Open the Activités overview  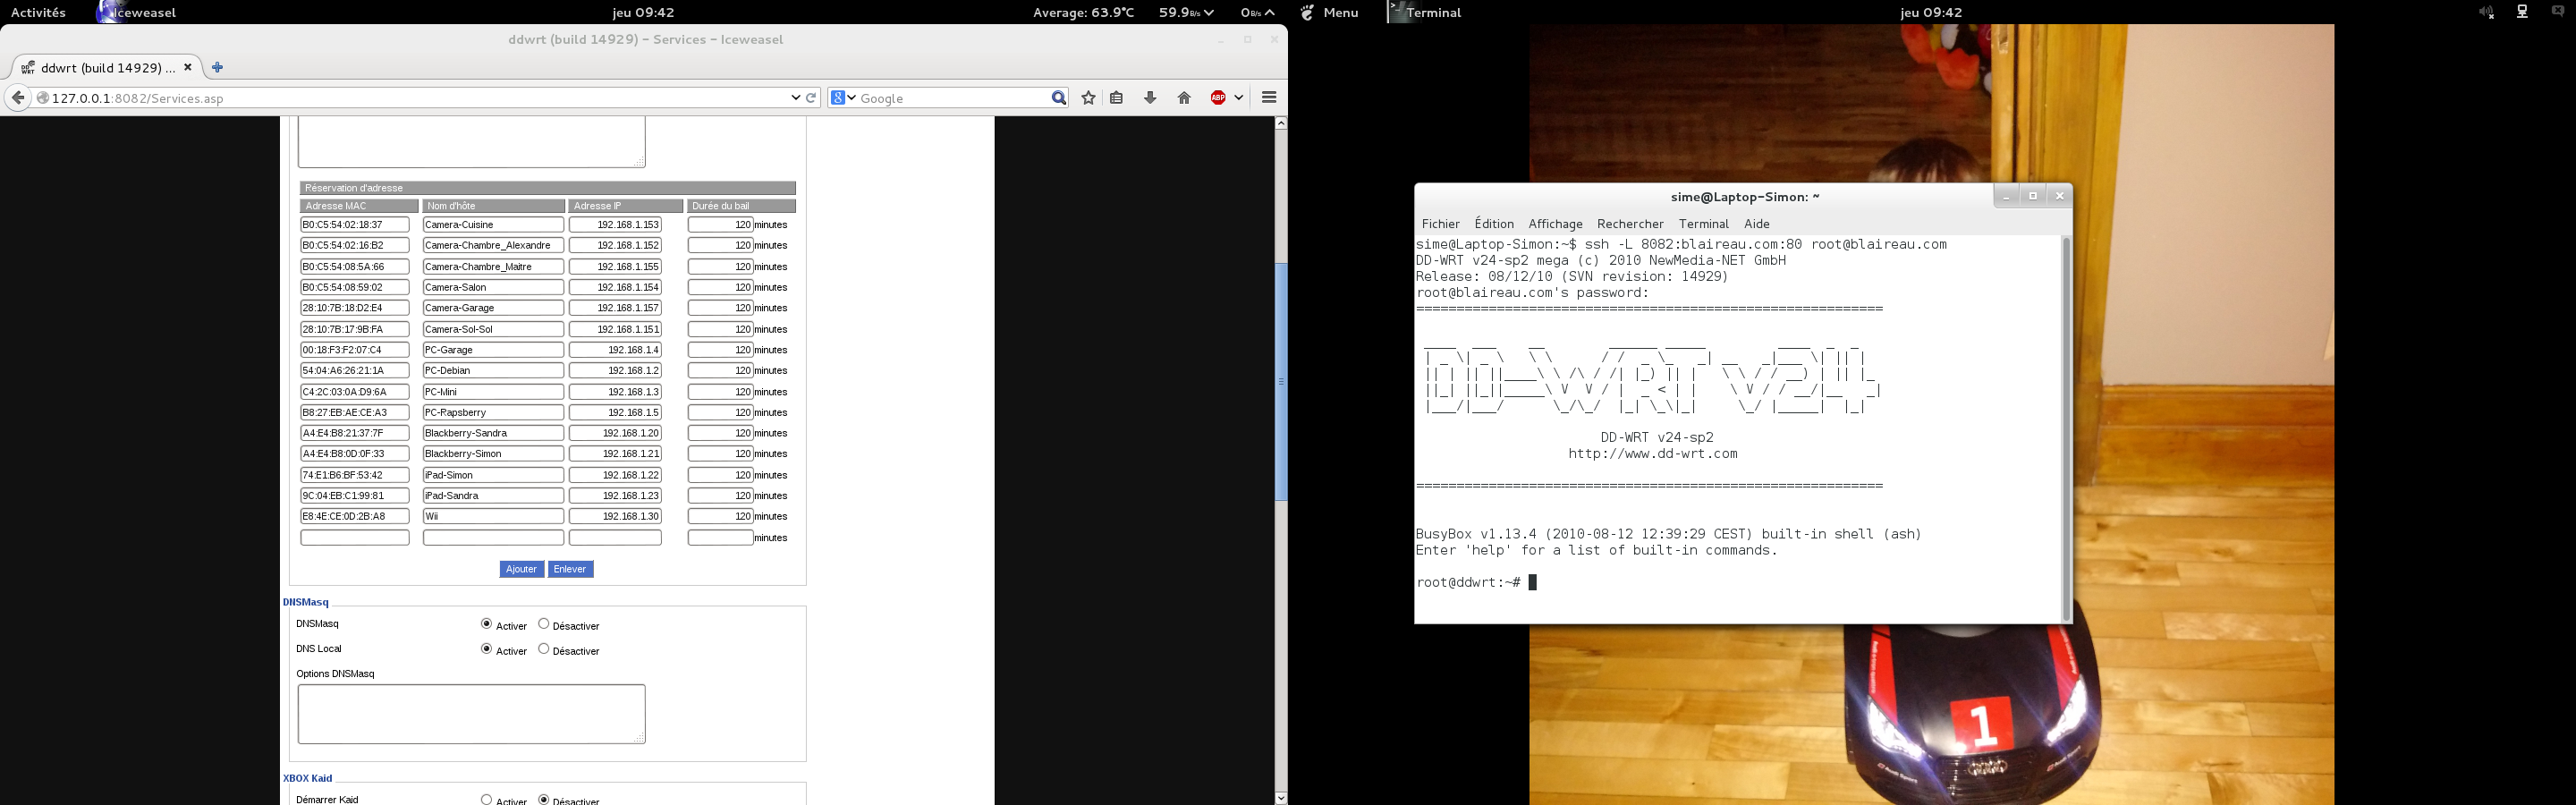click(38, 12)
